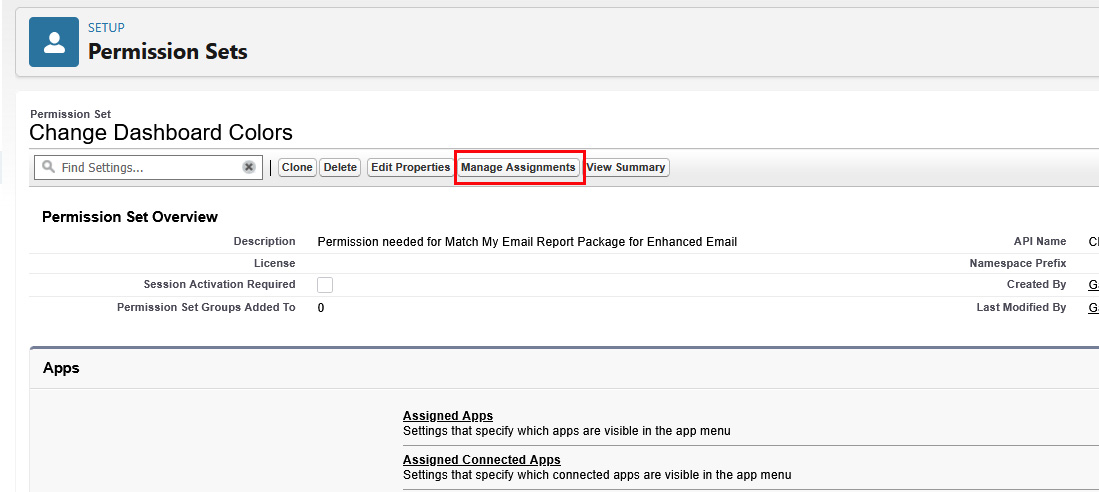Click the Permission Set Overview heading

[x=130, y=217]
